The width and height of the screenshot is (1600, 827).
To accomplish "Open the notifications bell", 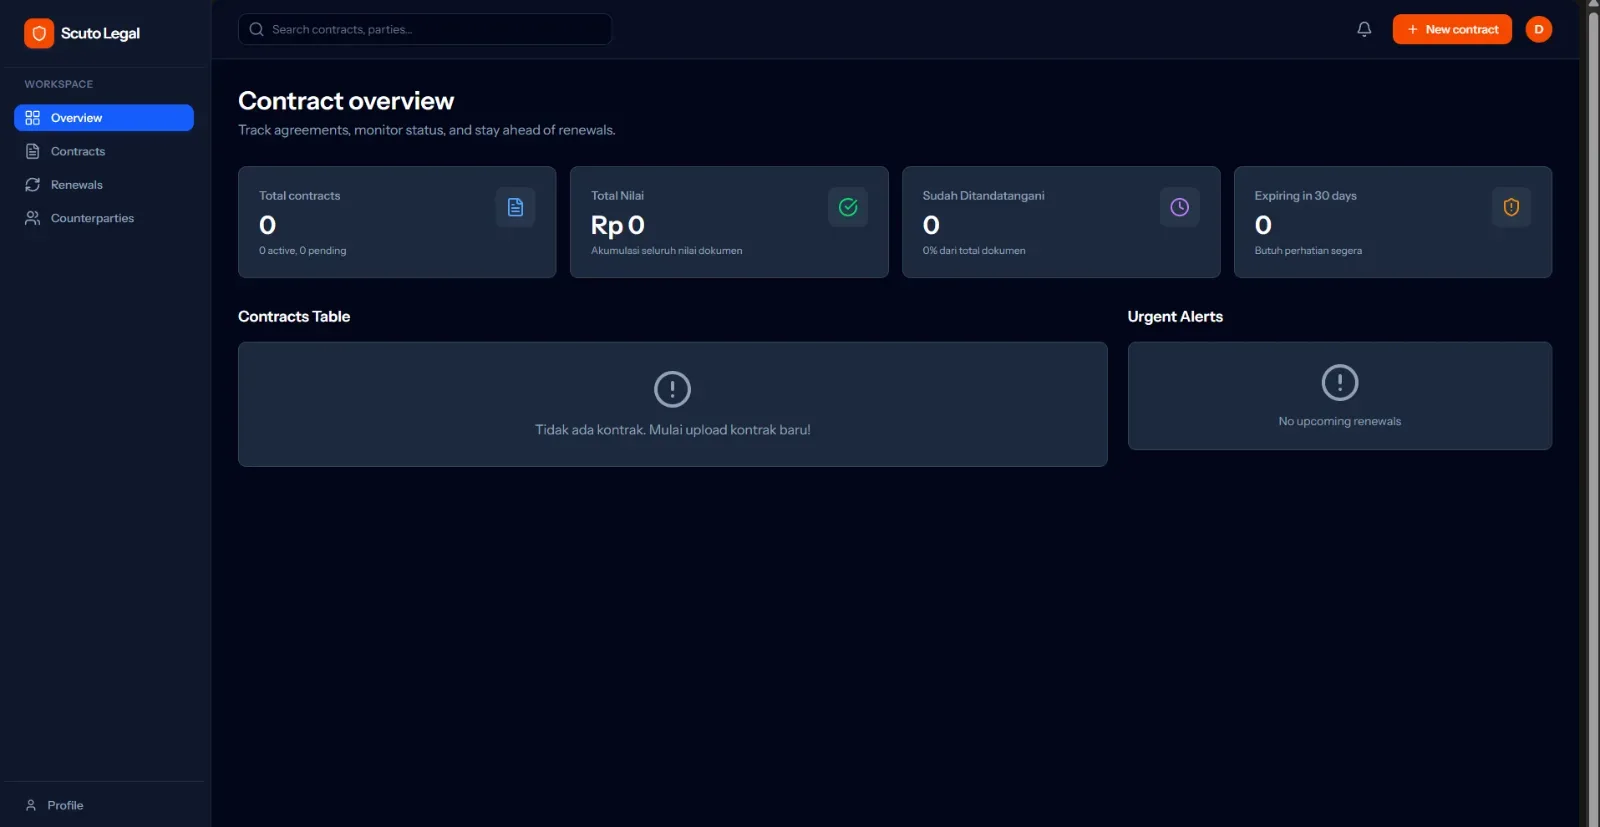I will (1364, 29).
